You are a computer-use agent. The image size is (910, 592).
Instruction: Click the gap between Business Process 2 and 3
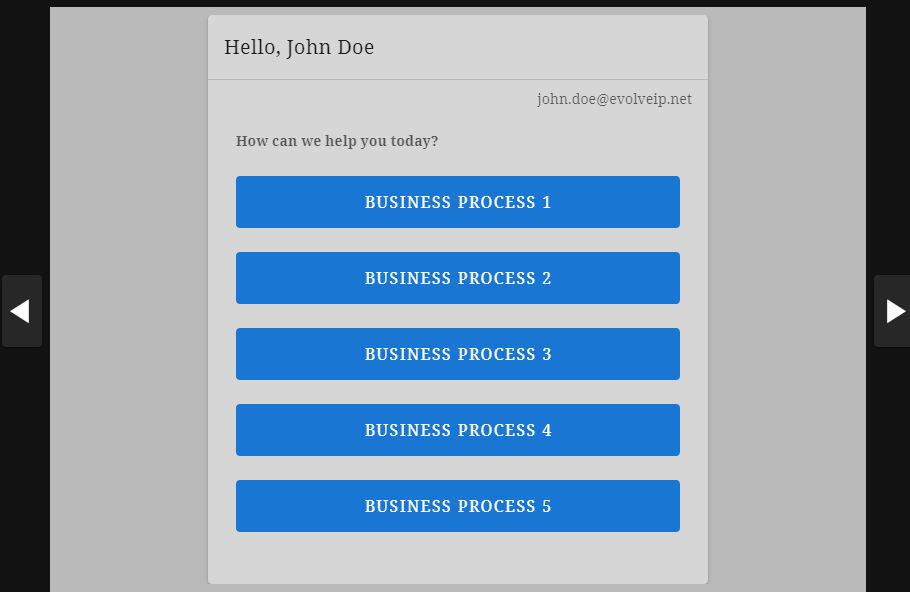click(457, 316)
